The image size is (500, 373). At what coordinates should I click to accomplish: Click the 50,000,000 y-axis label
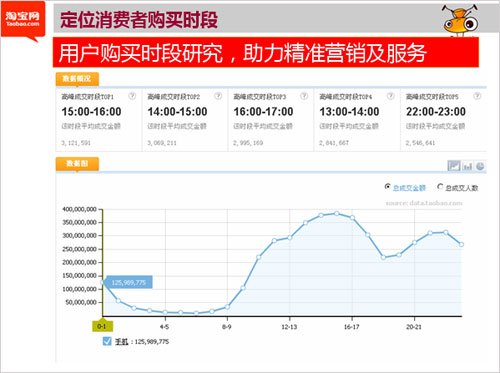(81, 302)
